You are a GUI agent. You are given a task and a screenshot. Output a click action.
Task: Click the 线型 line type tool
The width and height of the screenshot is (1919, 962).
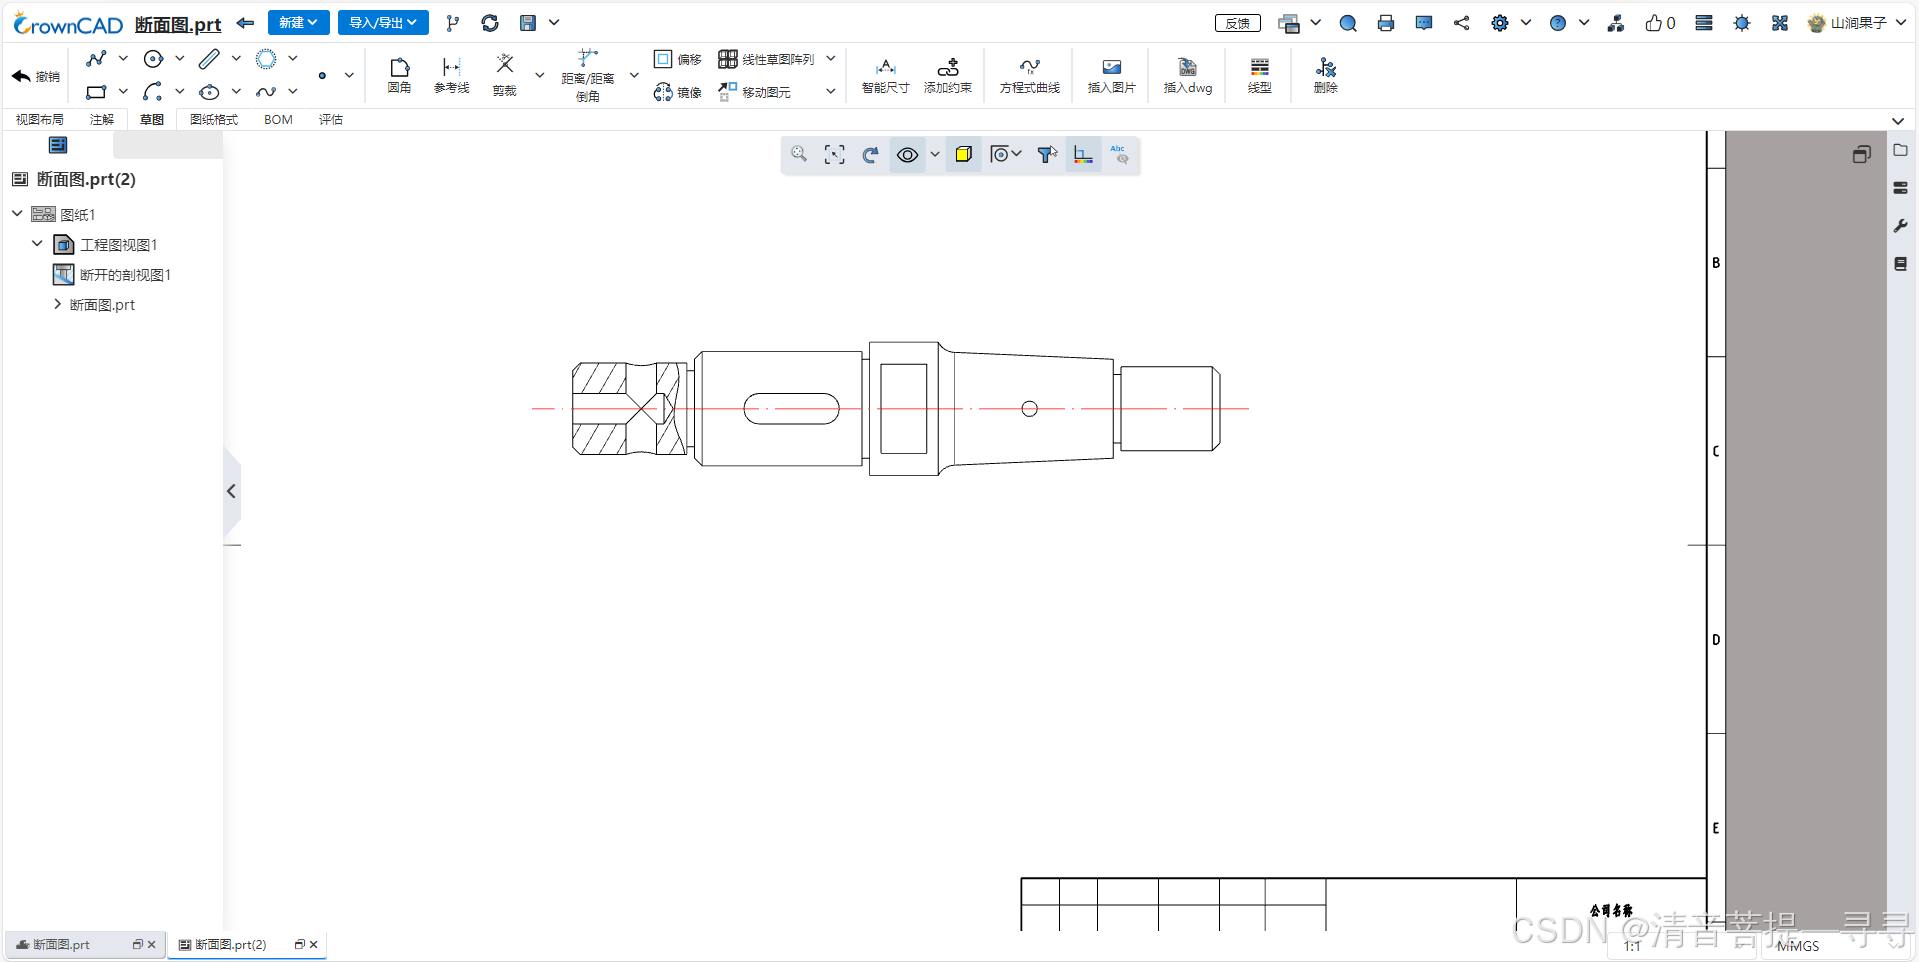point(1260,75)
